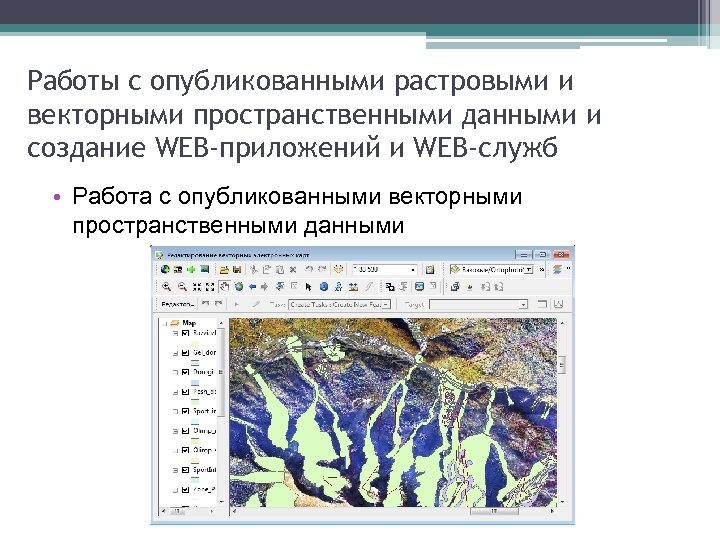This screenshot has width=720, height=540.
Task: Click the editor toolbar undo icon
Action: (x=206, y=304)
